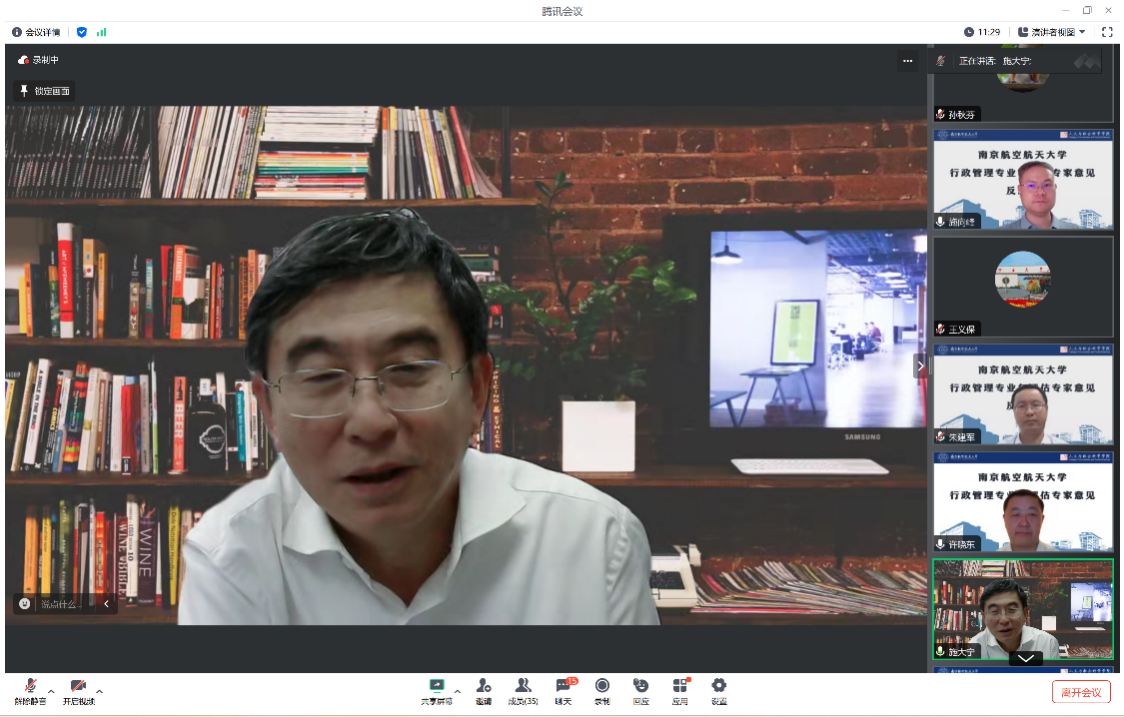Click the red leave meeting button
1124x717 pixels.
[x=1081, y=692]
